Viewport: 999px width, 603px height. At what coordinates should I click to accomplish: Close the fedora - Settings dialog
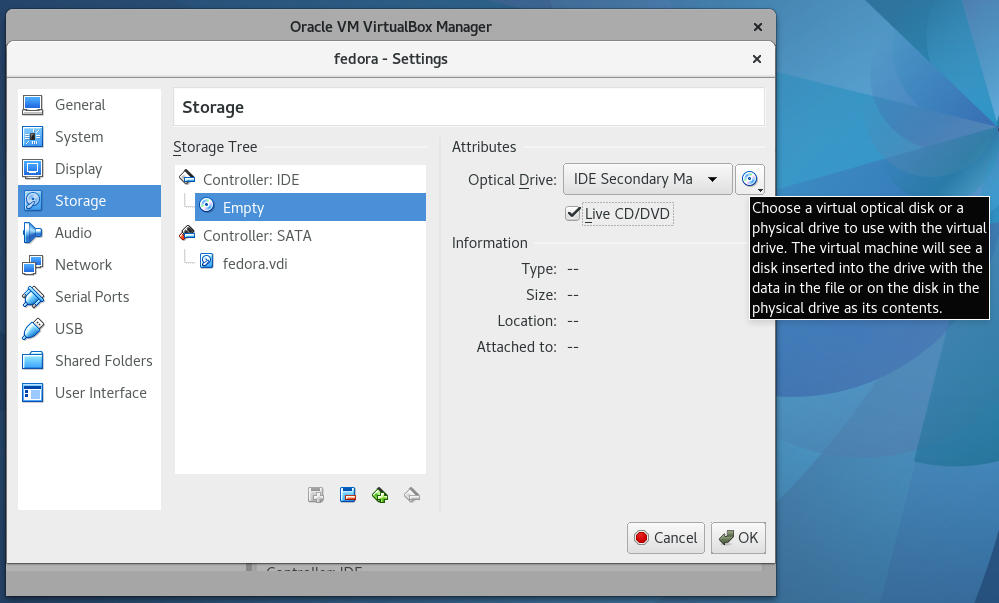point(757,59)
